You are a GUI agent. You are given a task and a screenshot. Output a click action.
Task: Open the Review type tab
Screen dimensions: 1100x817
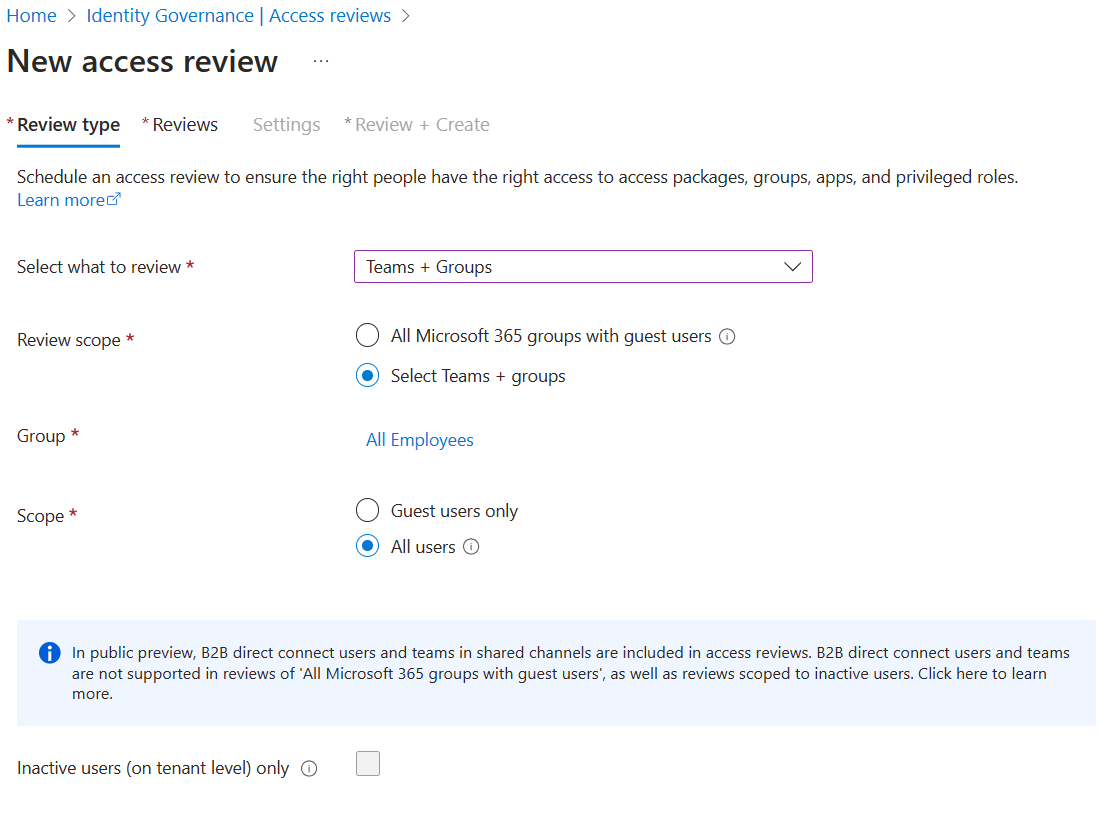pos(68,125)
